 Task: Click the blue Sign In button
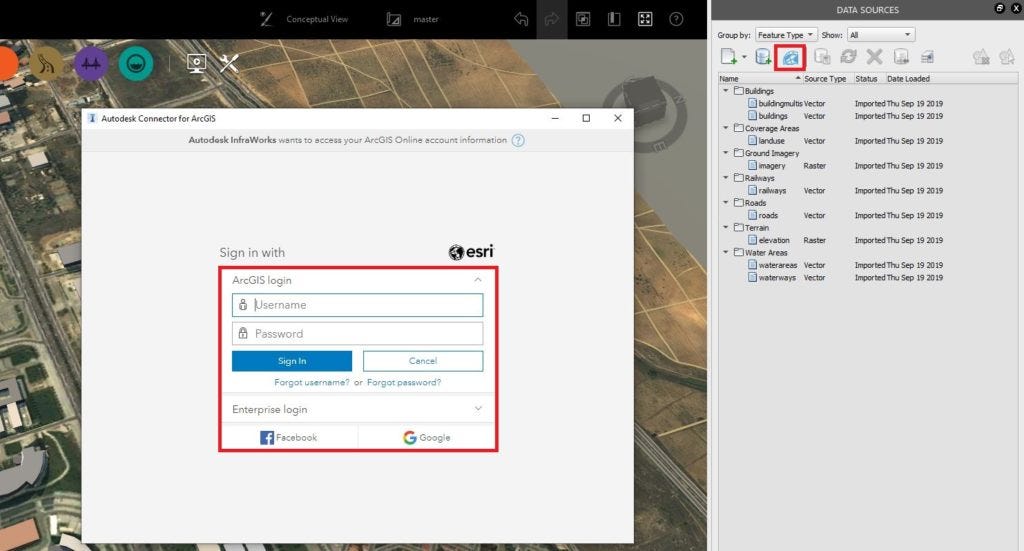pyautogui.click(x=292, y=361)
